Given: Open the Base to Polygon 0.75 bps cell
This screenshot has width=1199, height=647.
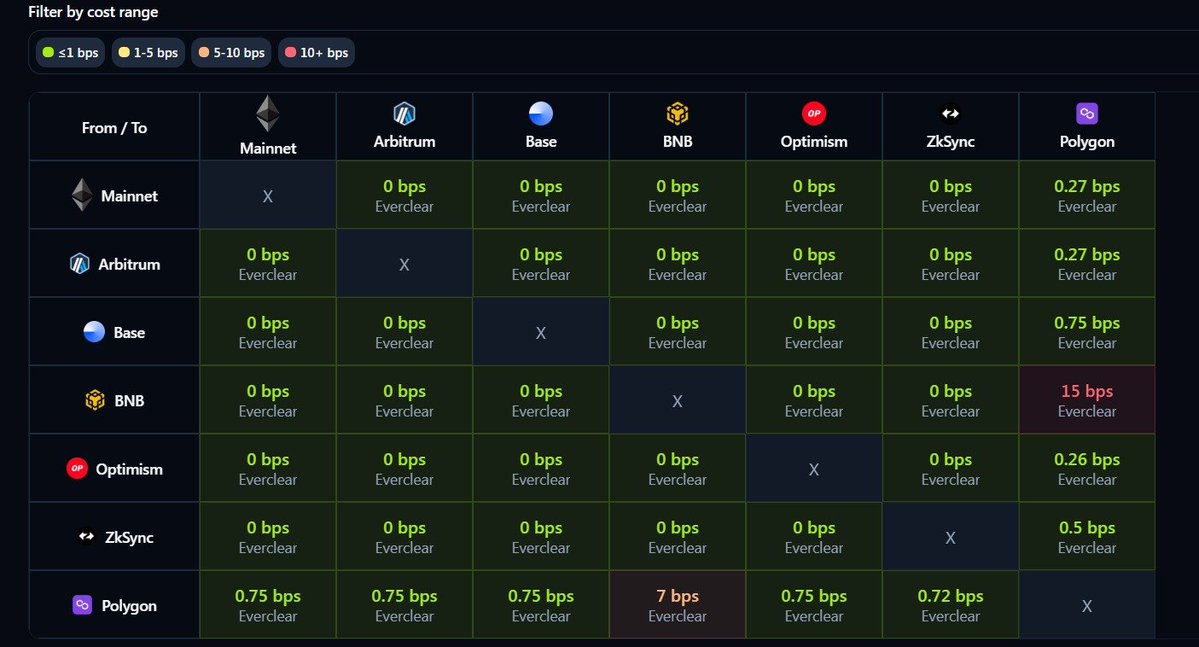Looking at the screenshot, I should [x=1087, y=331].
